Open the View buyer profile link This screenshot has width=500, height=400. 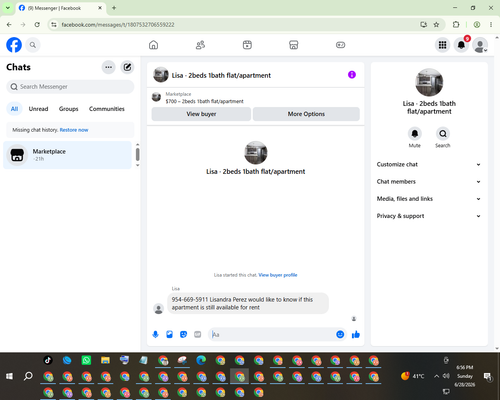(x=278, y=275)
